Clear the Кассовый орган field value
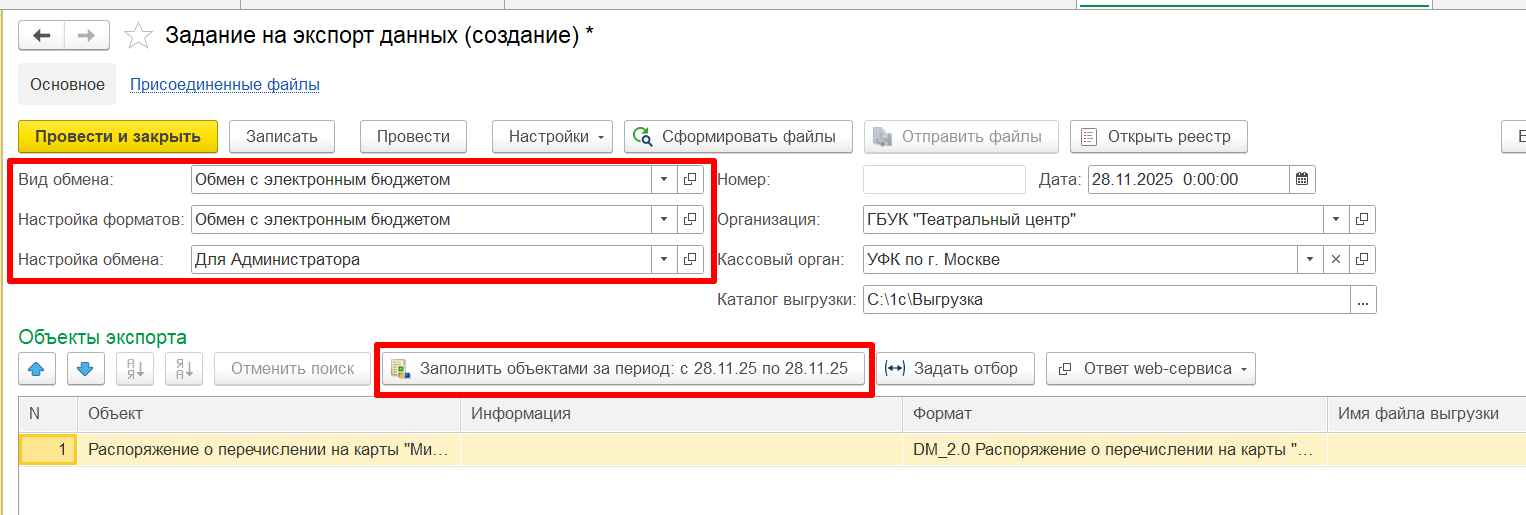The image size is (1526, 515). pyautogui.click(x=1336, y=260)
